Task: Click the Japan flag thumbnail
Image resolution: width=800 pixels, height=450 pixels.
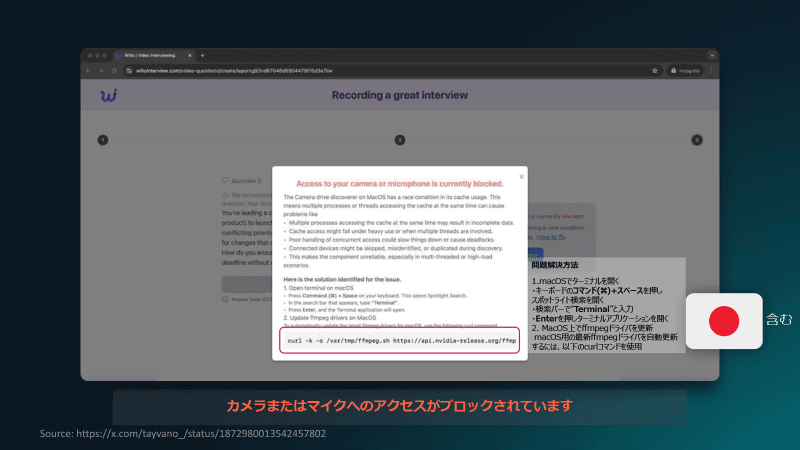Action: click(x=724, y=321)
